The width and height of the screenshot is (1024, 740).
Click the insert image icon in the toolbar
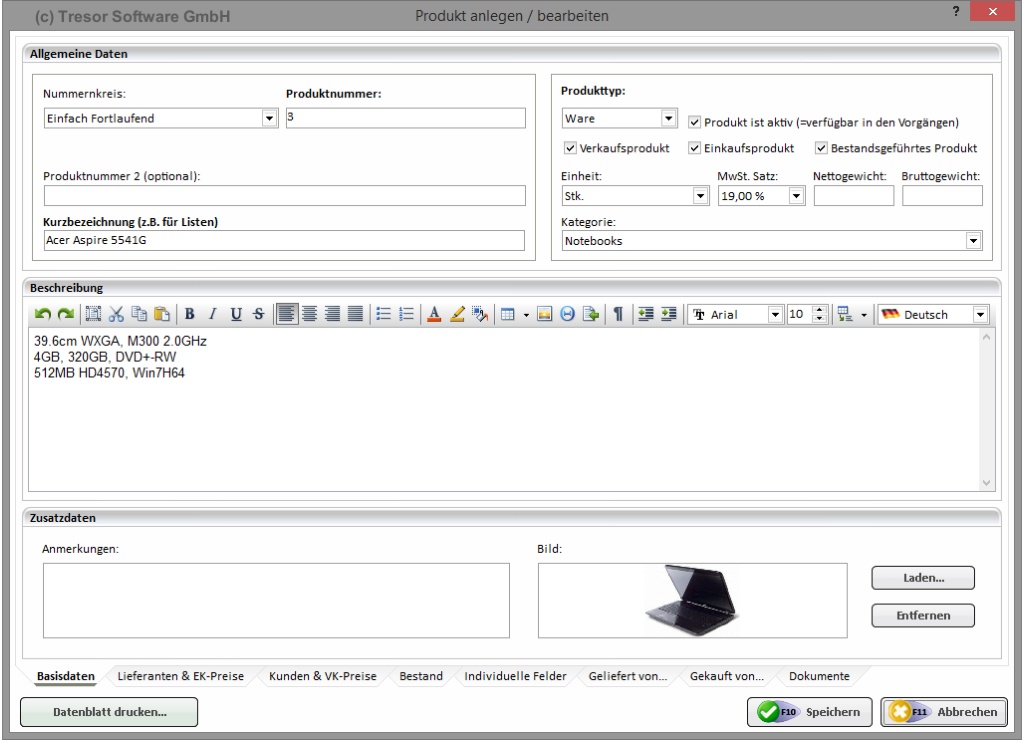pos(545,315)
